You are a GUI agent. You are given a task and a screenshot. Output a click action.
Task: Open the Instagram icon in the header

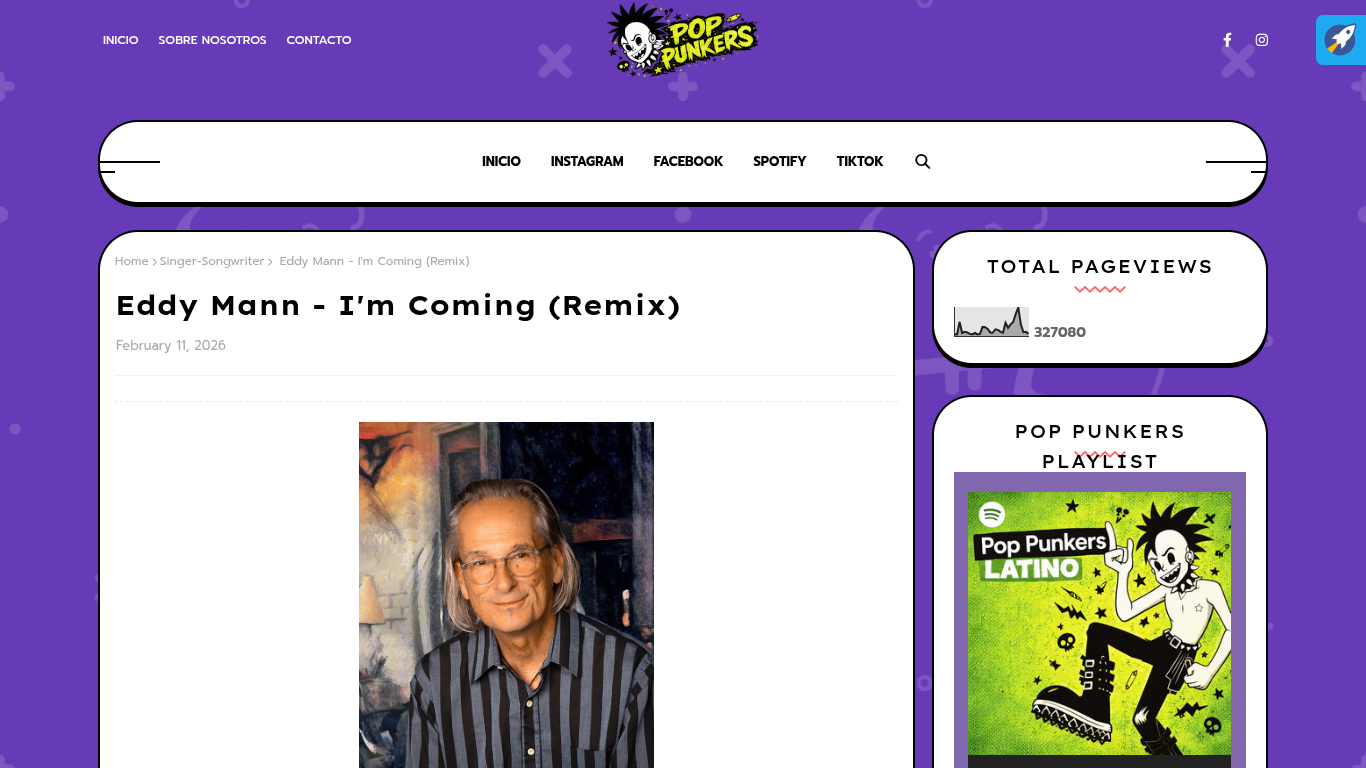(1262, 40)
